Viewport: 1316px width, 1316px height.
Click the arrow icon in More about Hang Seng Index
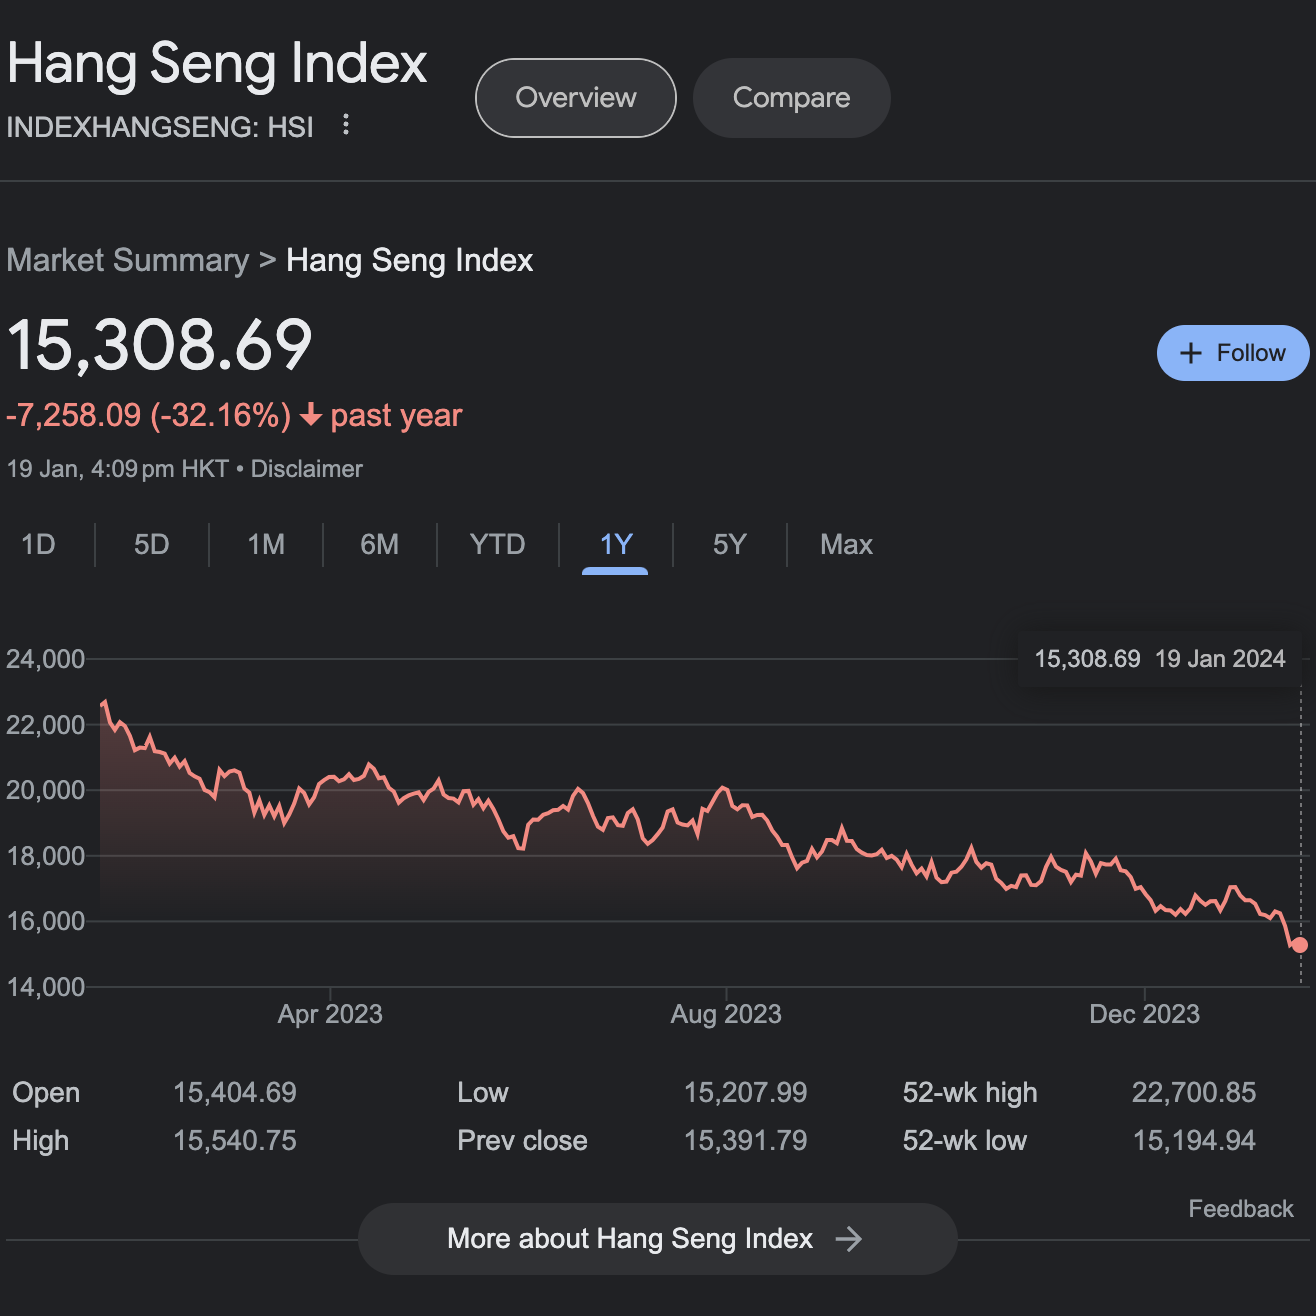tap(848, 1239)
